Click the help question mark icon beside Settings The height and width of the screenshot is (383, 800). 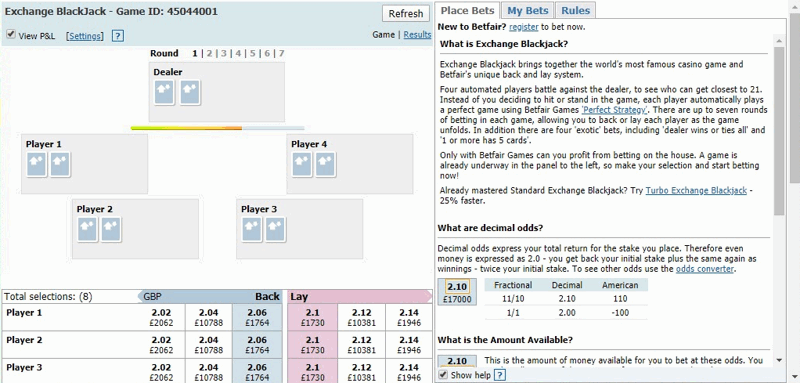pos(118,36)
